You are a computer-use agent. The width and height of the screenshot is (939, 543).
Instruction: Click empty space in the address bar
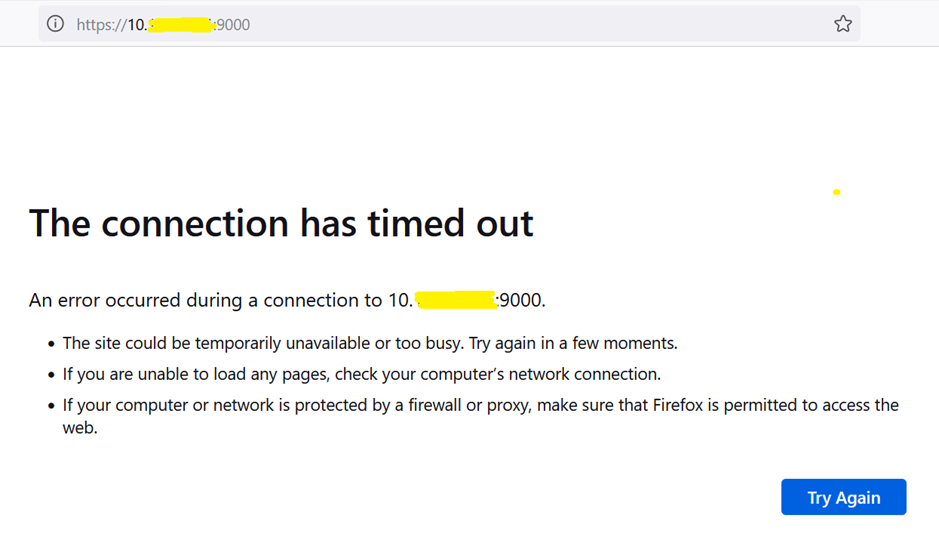(550, 24)
